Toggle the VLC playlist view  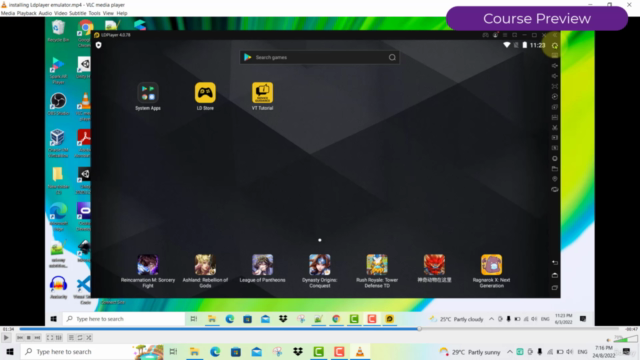(x=71, y=338)
